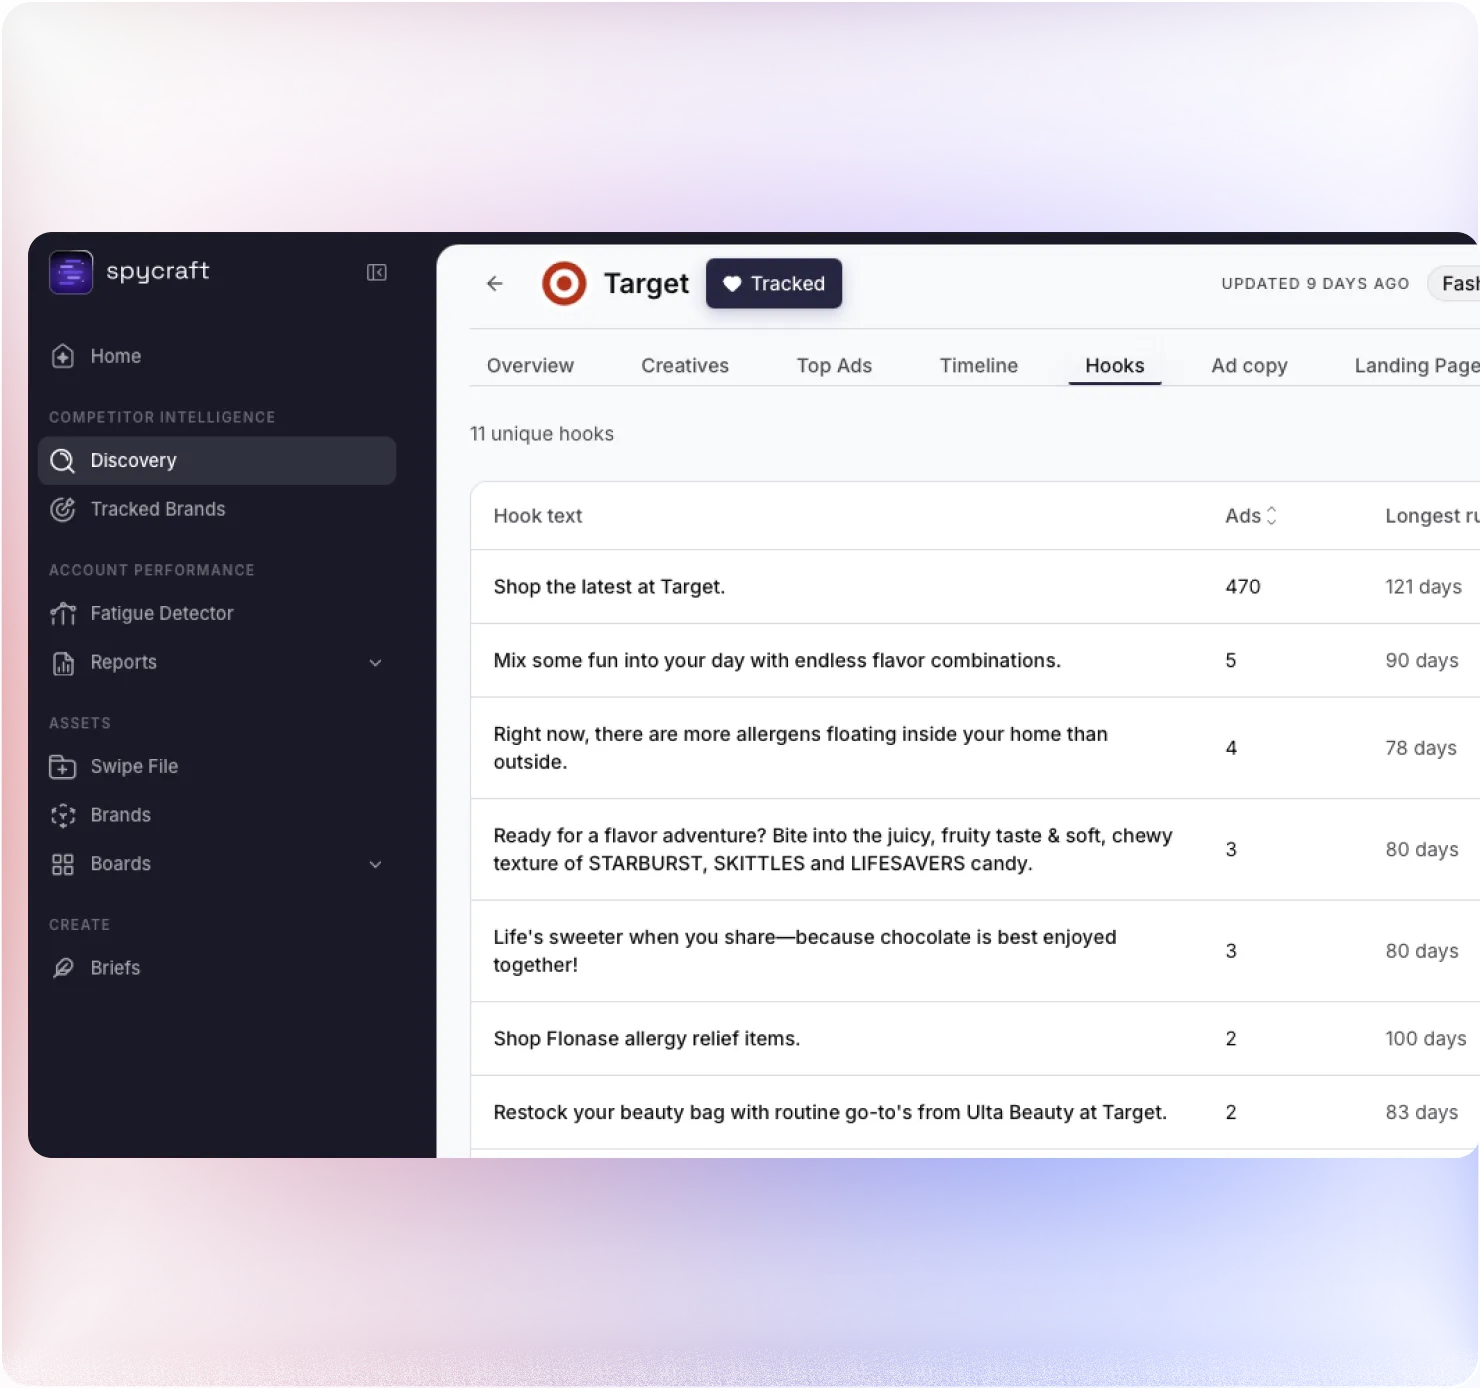Image resolution: width=1480 pixels, height=1388 pixels.
Task: Click the Longest run column header
Action: point(1432,516)
